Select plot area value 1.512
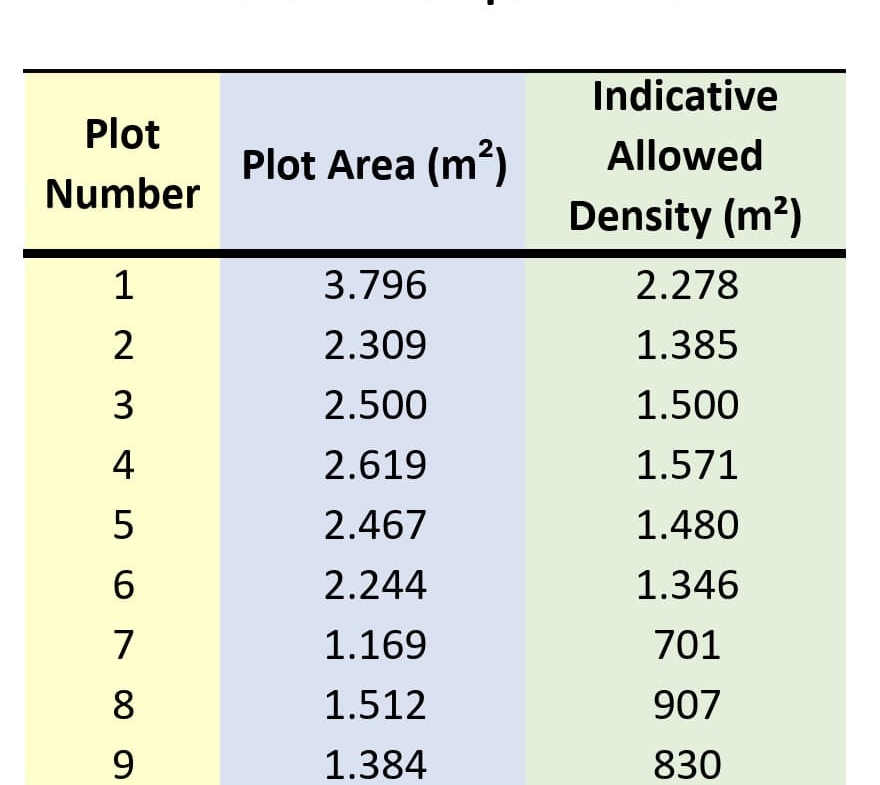This screenshot has width=880, height=785. [375, 706]
